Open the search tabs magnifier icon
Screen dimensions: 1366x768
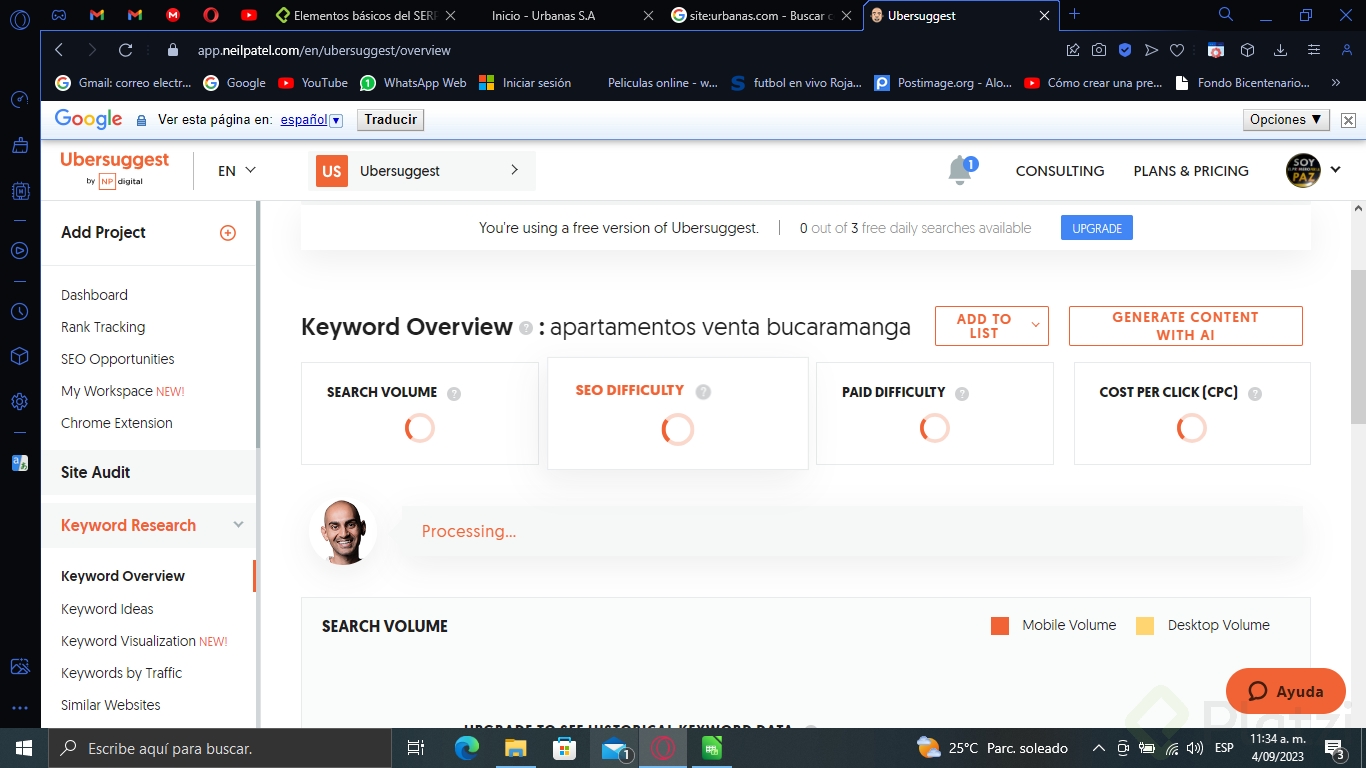point(1226,15)
